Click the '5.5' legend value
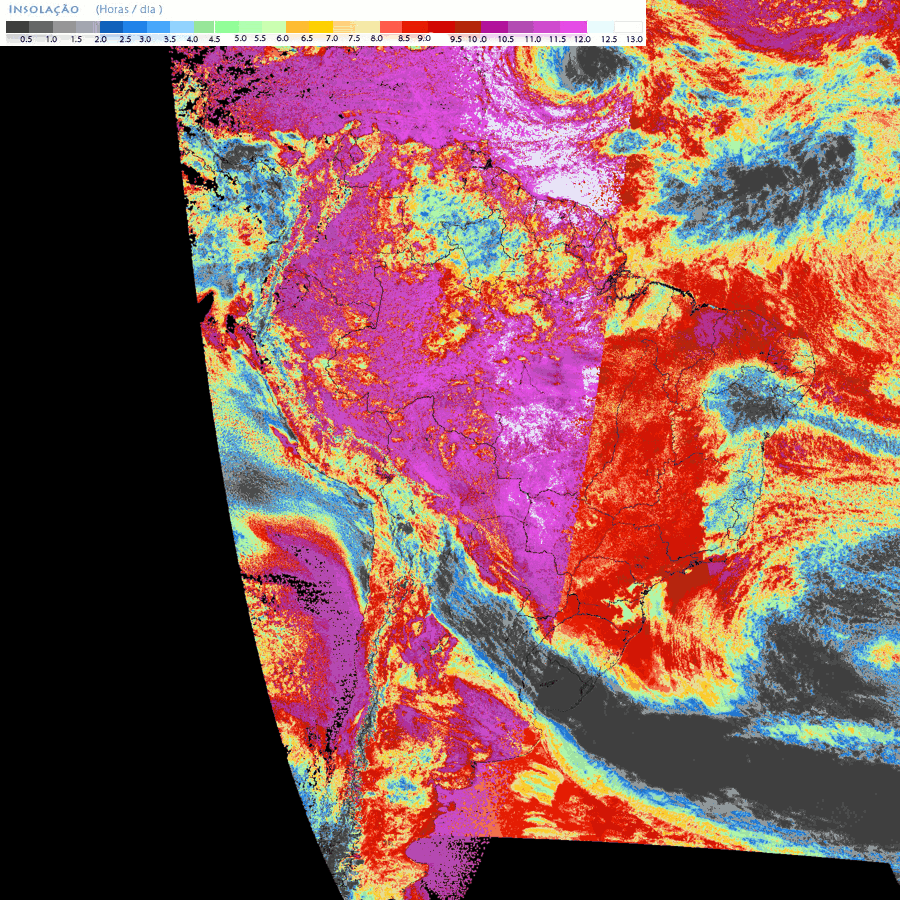The width and height of the screenshot is (900, 900). pos(260,38)
